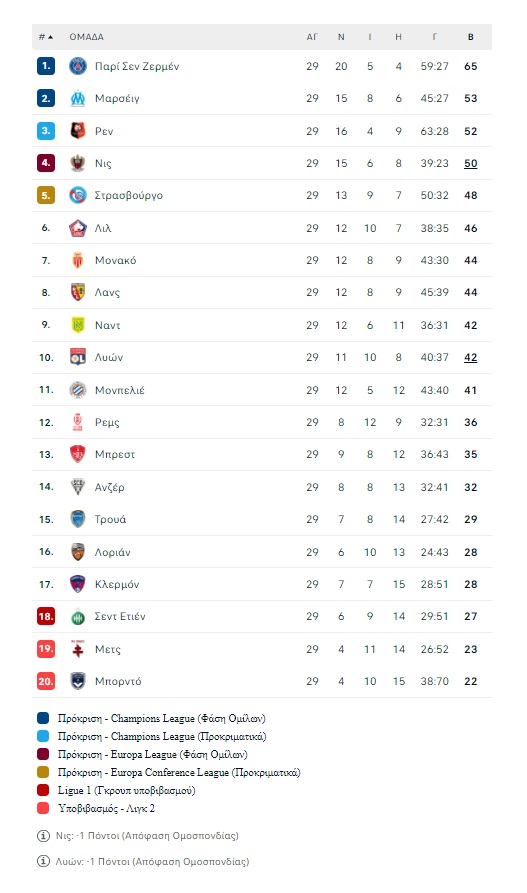The width and height of the screenshot is (527, 893).
Task: Click the Saint-Étienne green club logo
Action: pos(77,616)
